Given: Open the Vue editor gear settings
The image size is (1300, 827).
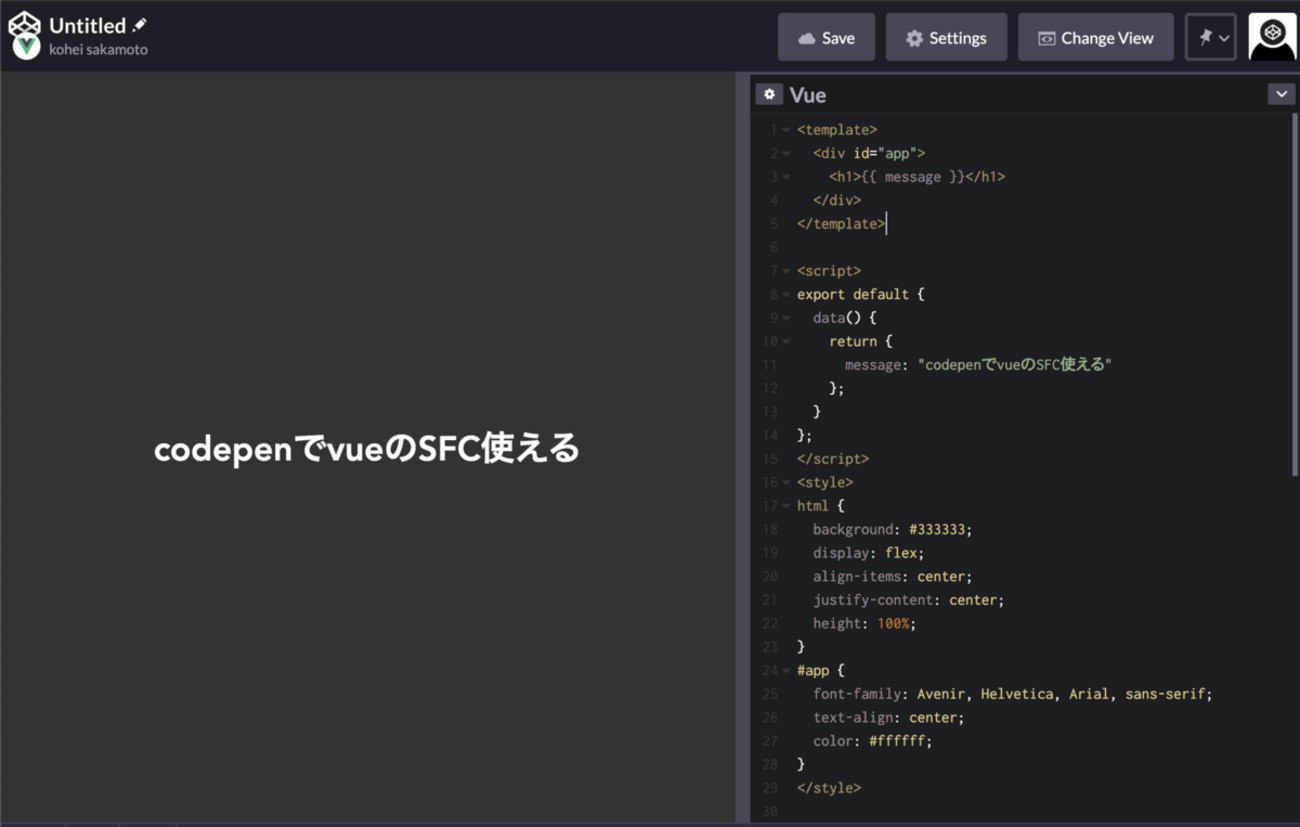Looking at the screenshot, I should pyautogui.click(x=768, y=94).
